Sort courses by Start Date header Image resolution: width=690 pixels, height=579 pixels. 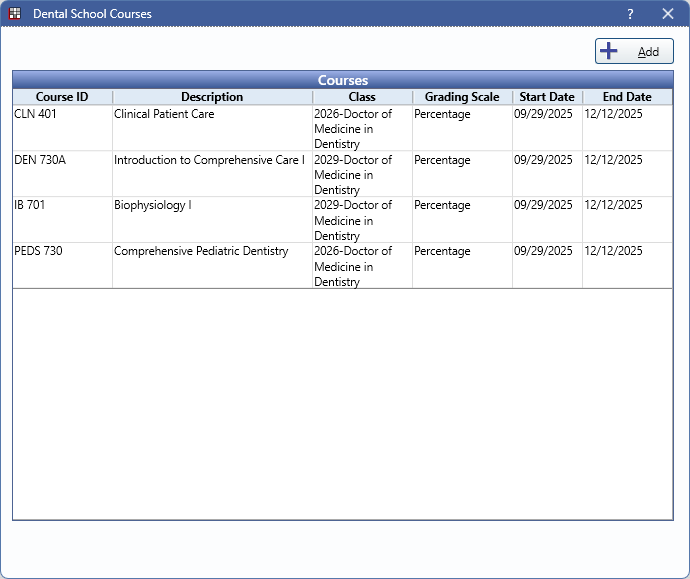click(x=547, y=97)
